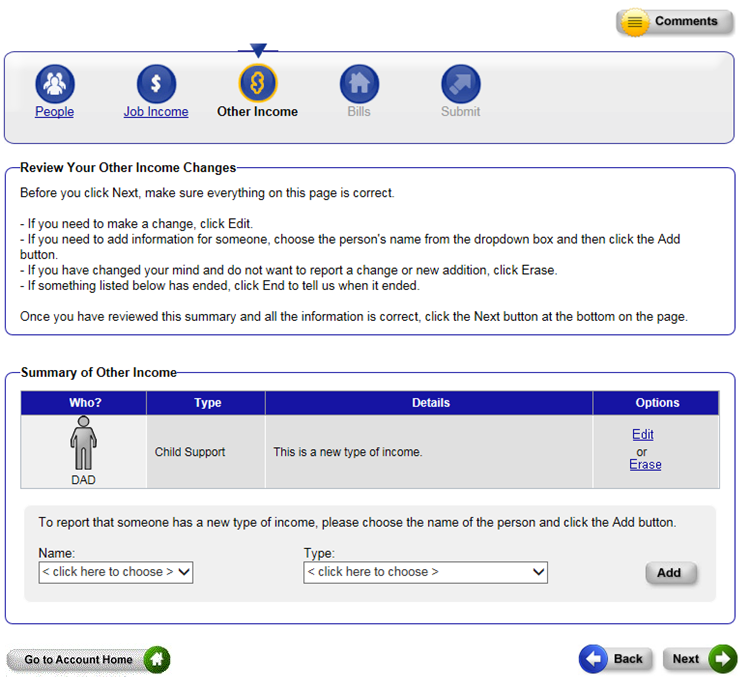
Task: Edit the Child Support income entry
Action: pos(643,435)
